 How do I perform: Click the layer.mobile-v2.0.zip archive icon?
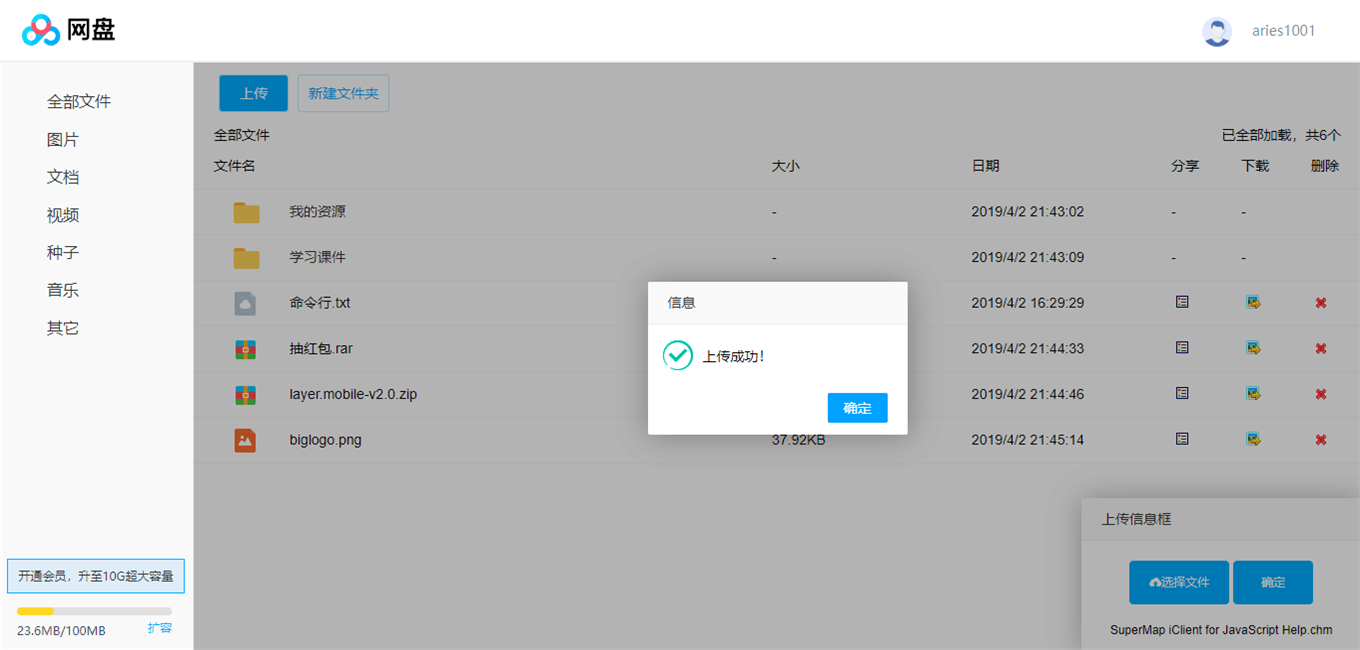245,395
